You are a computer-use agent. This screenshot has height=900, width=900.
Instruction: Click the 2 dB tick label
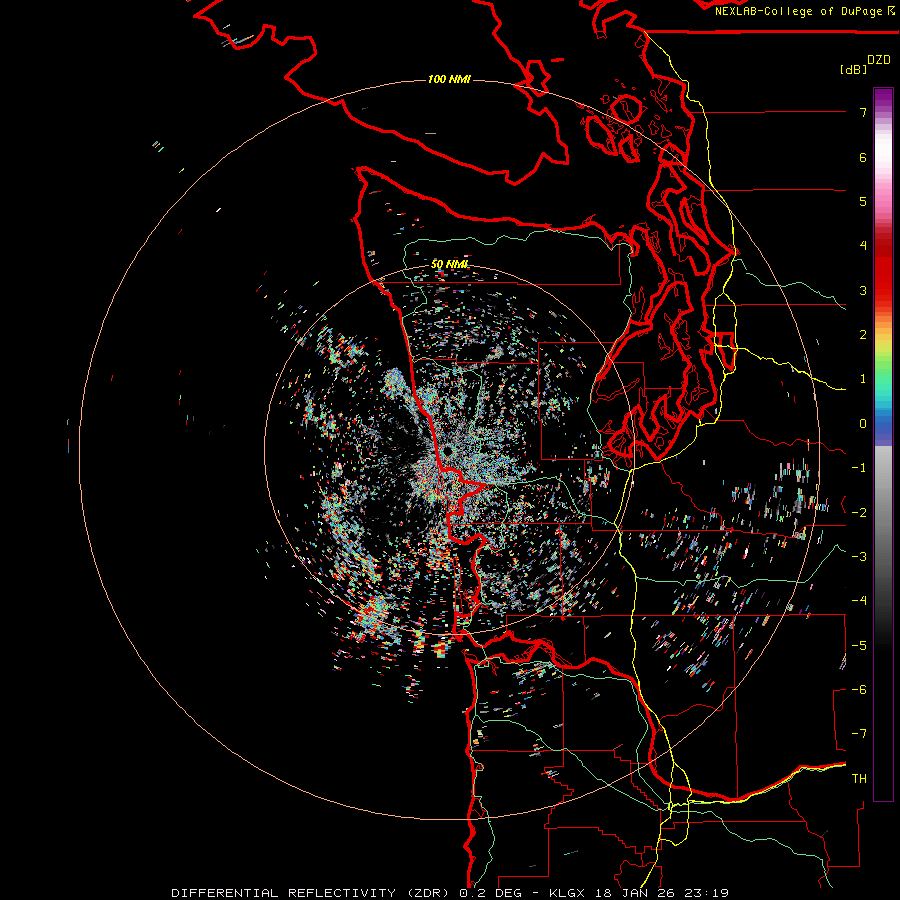tap(863, 335)
